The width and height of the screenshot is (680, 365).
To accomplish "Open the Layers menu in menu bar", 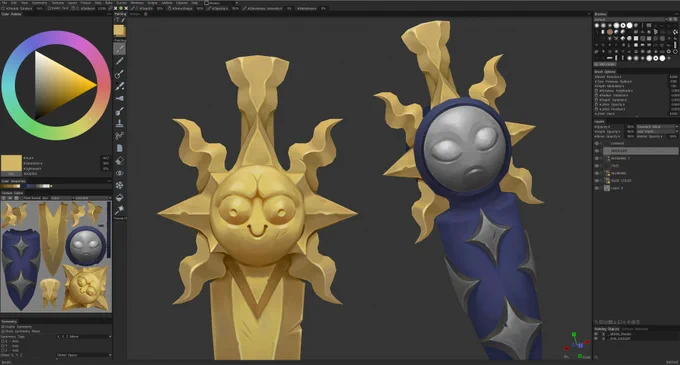I will (x=72, y=3).
